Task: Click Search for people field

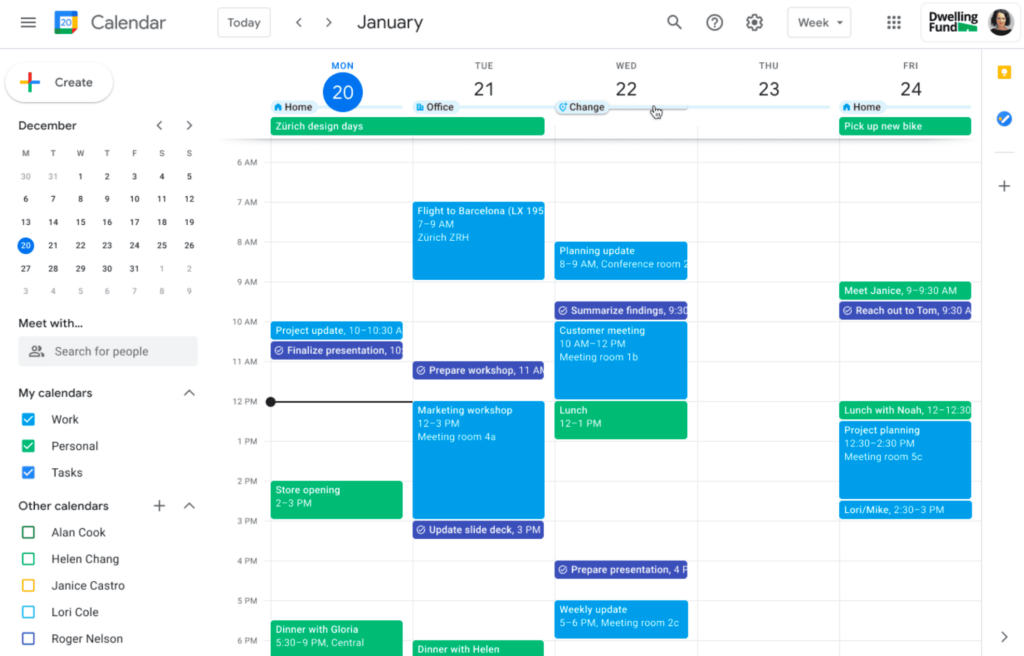Action: coord(108,352)
